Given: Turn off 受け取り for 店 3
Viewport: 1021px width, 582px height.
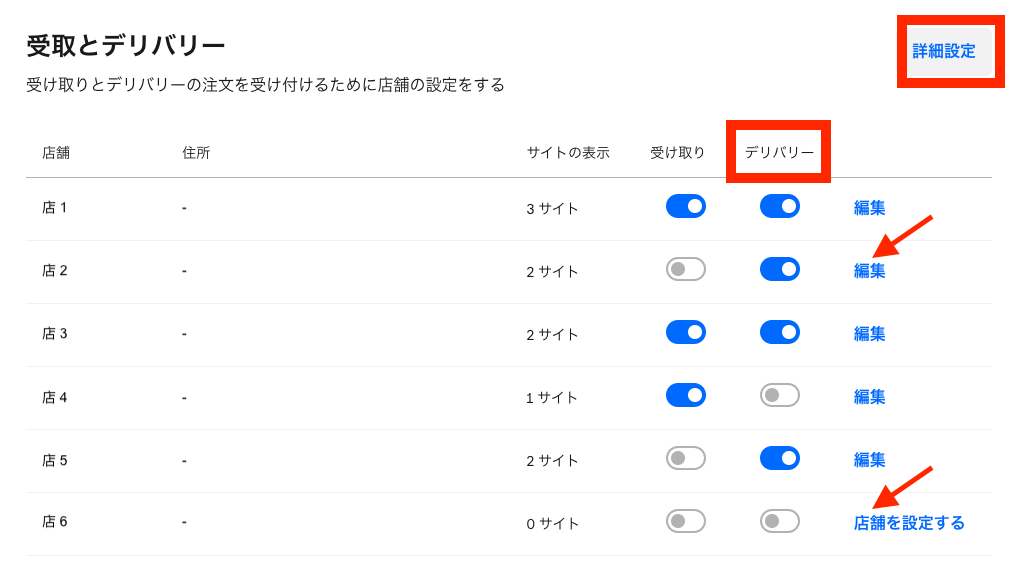Looking at the screenshot, I should coord(686,333).
